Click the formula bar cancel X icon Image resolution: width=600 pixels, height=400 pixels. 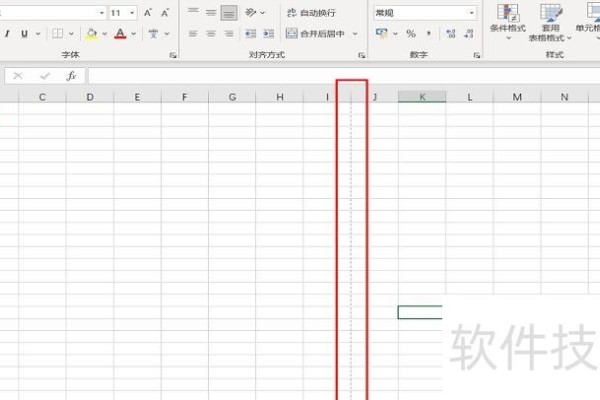point(18,76)
